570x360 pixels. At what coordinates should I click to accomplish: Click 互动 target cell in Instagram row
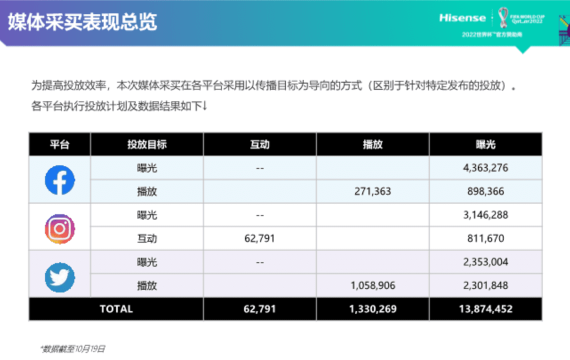pos(147,239)
